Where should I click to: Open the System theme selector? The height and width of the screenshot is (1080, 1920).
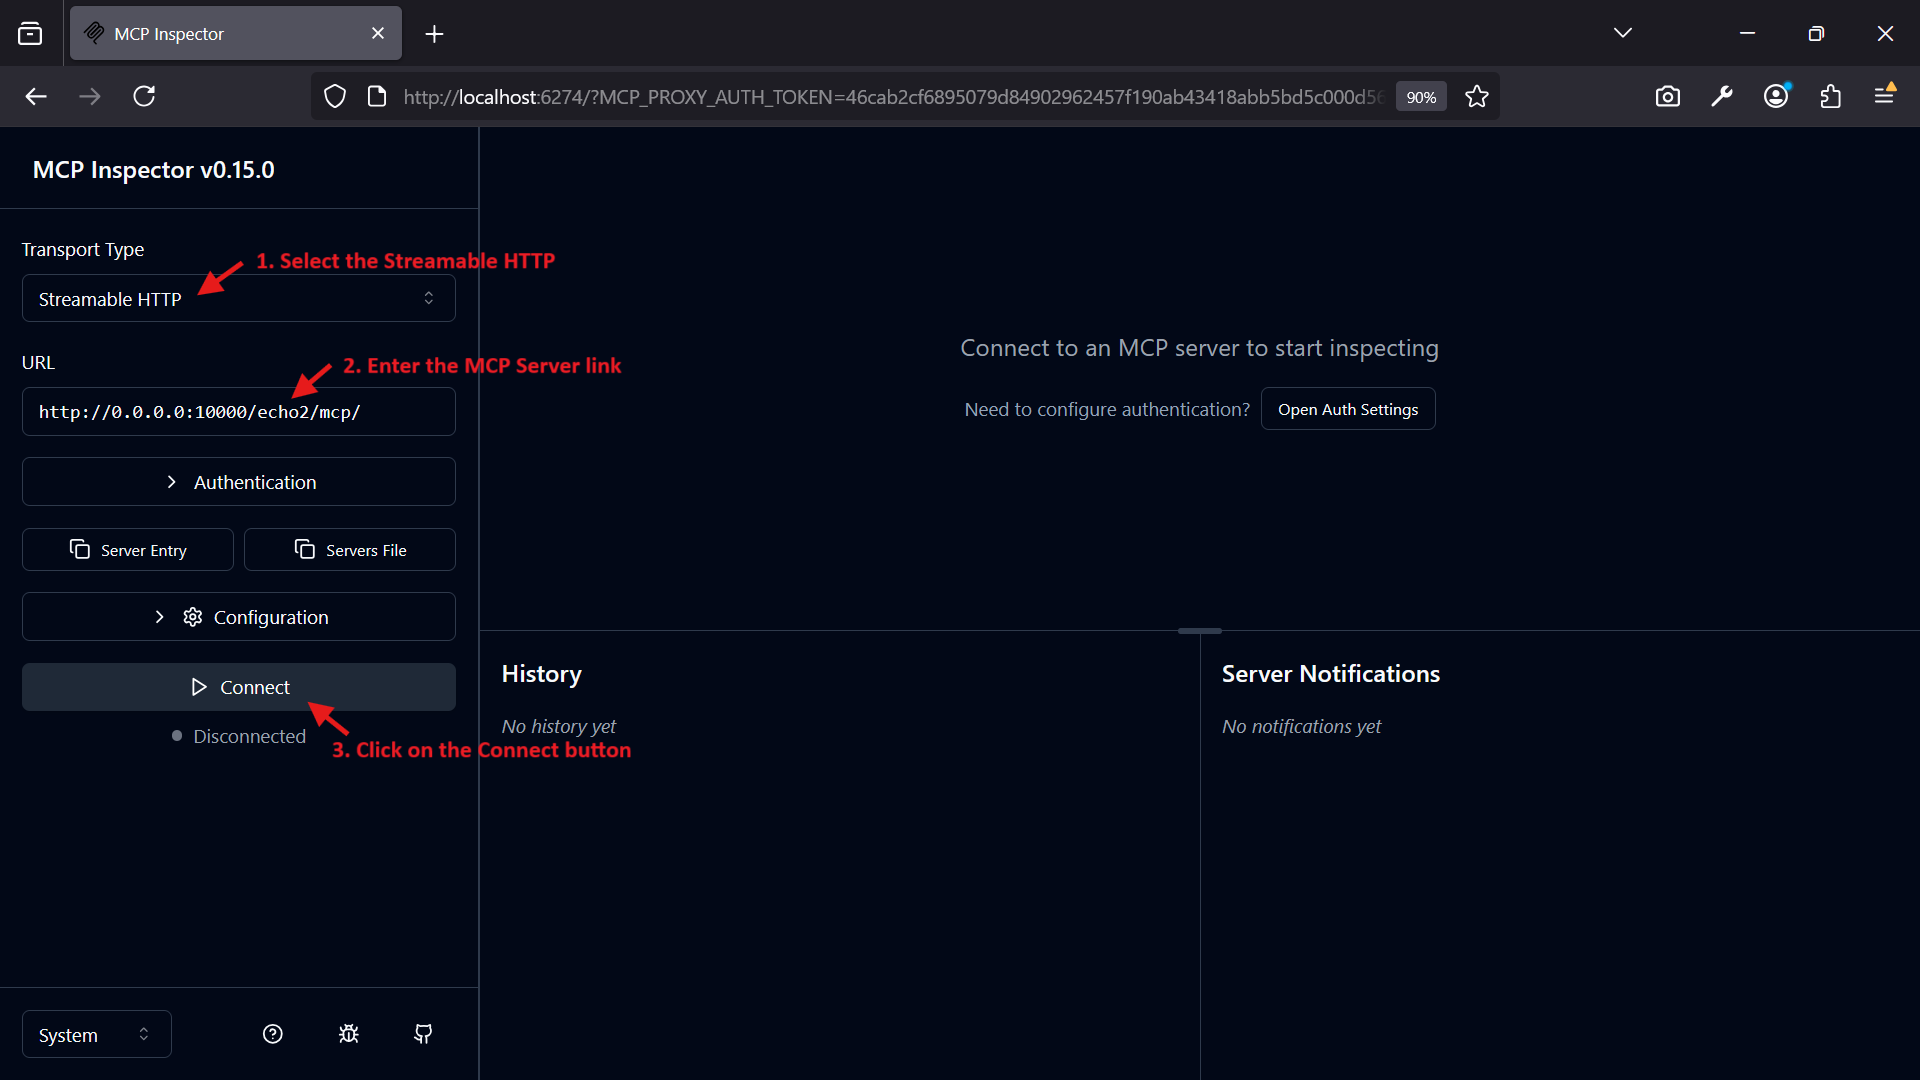96,1035
